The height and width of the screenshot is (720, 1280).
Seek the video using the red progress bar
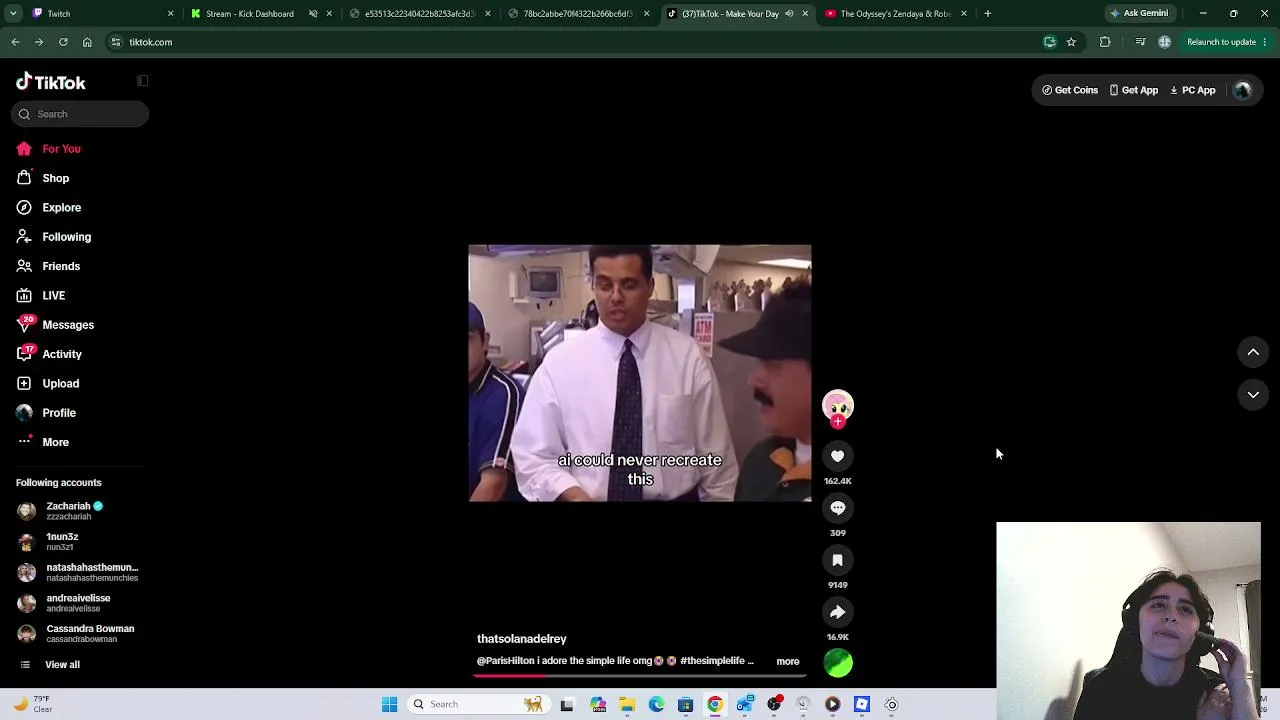click(x=640, y=676)
